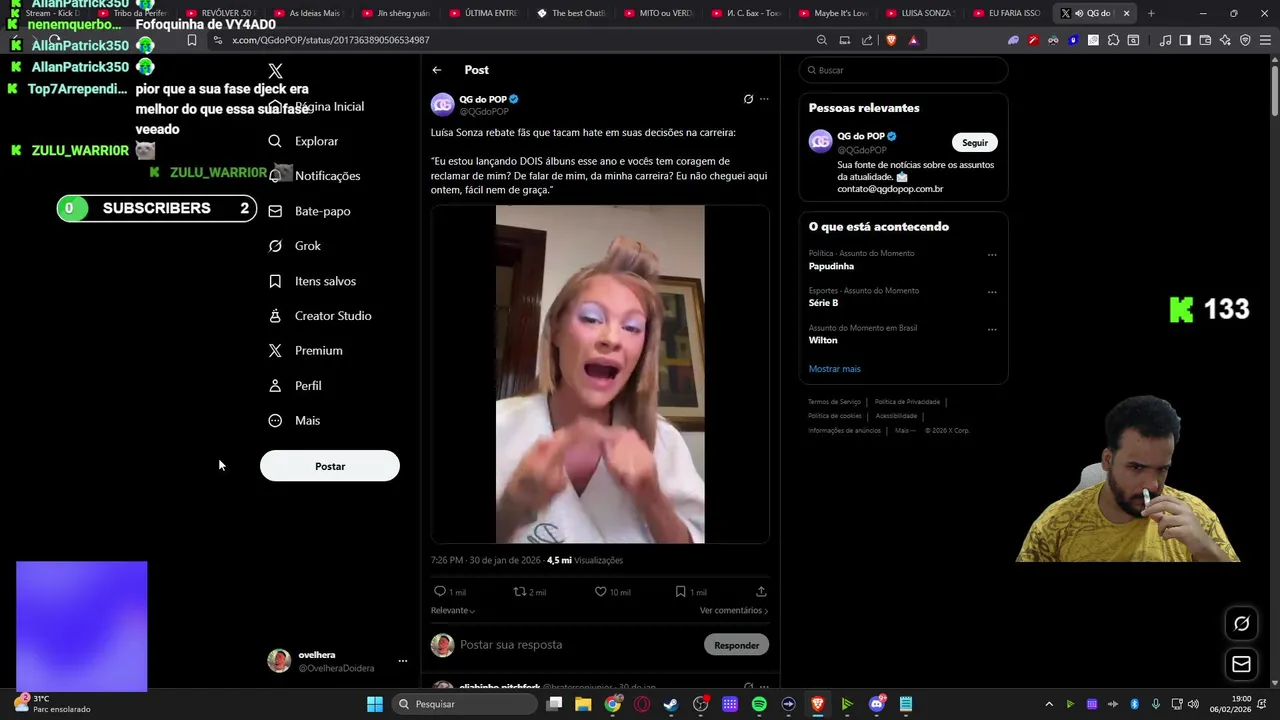
Task: Open the Premium page
Action: 305,351
